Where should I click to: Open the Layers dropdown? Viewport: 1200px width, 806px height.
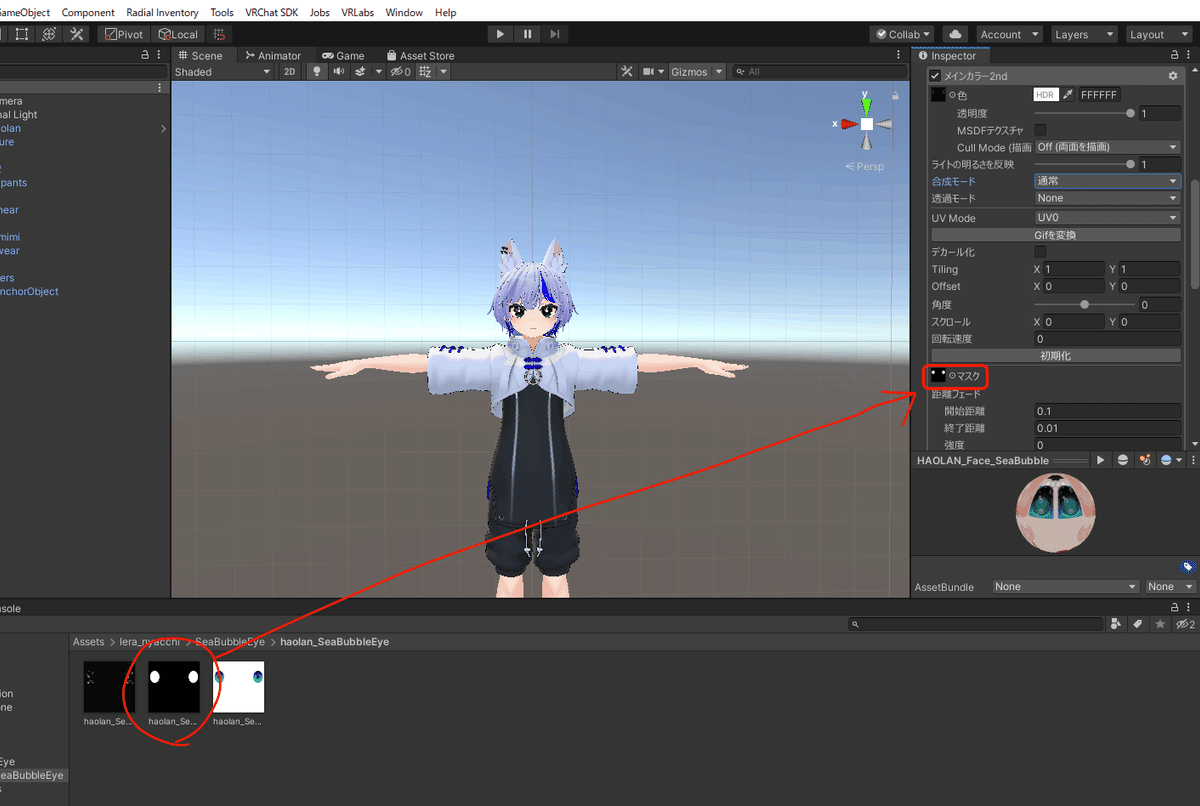click(1084, 34)
